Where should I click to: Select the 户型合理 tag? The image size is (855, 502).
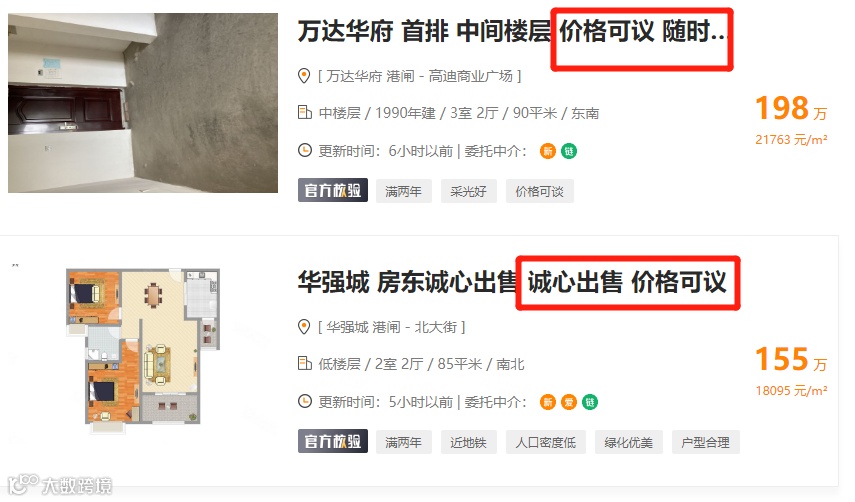[705, 443]
